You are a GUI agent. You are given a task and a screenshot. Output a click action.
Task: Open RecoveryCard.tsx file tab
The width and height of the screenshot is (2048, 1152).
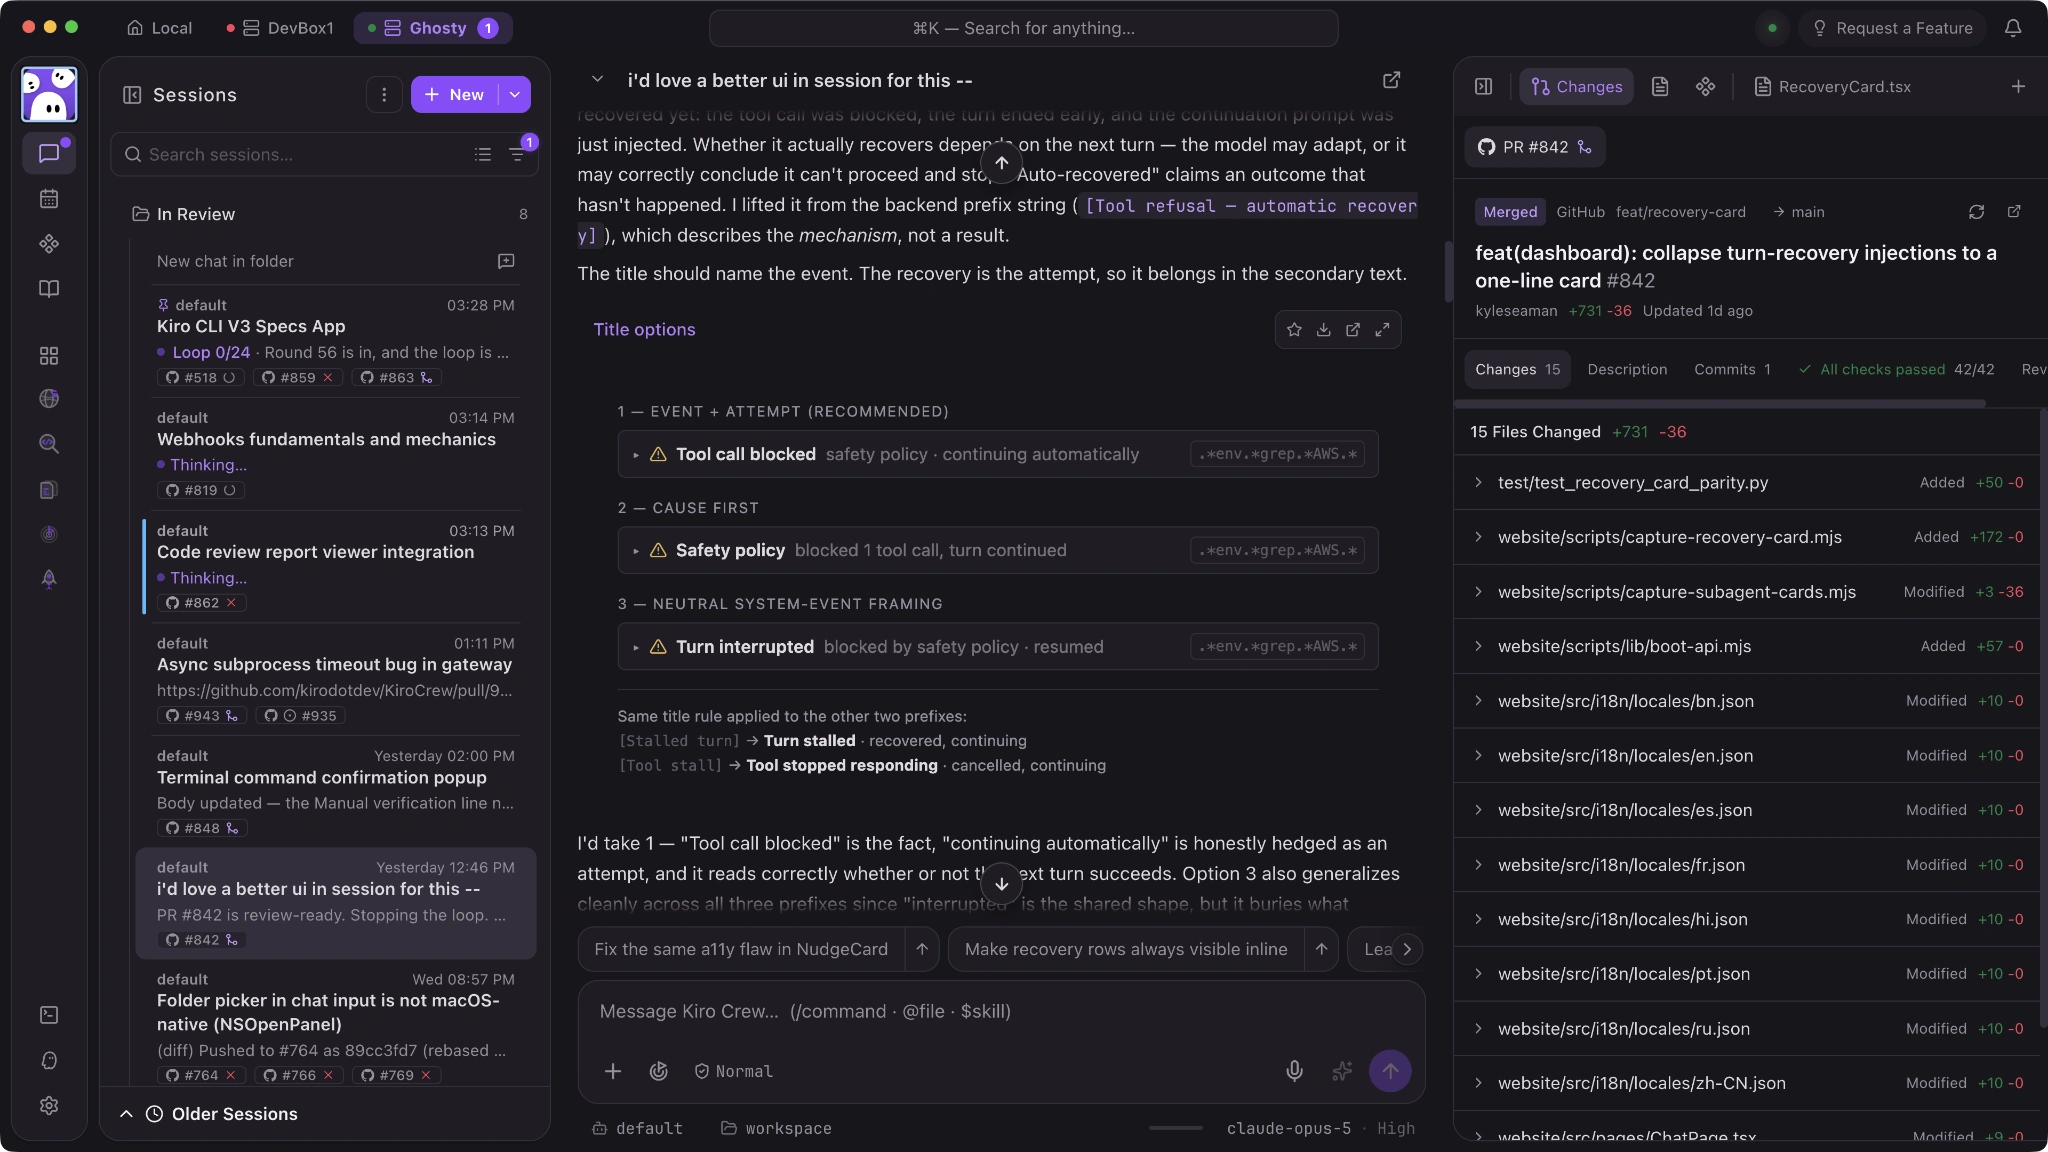point(1833,87)
